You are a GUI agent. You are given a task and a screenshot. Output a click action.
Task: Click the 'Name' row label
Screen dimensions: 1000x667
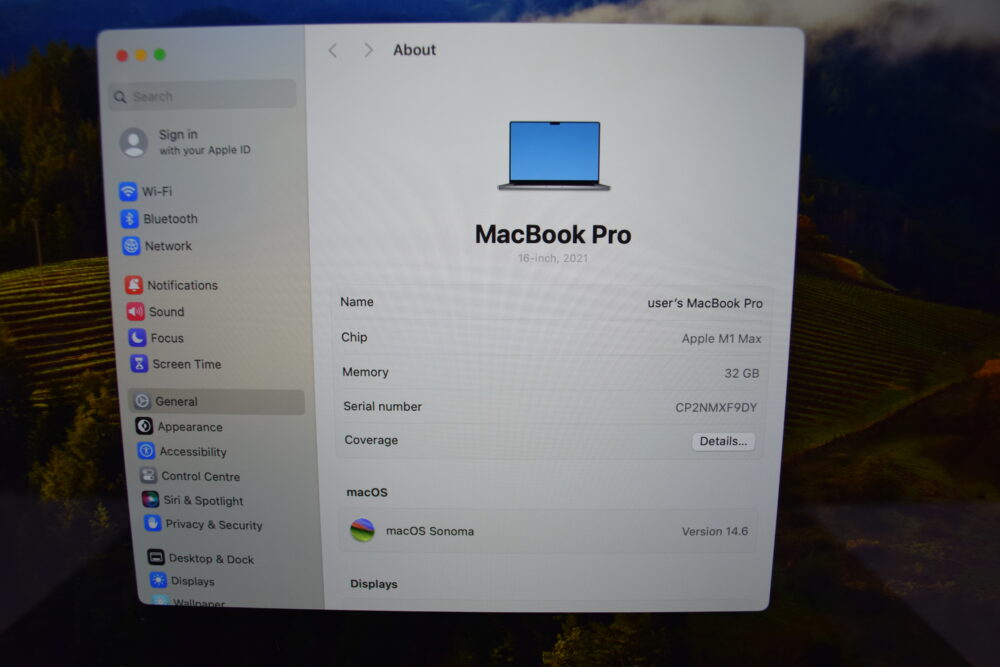point(357,302)
